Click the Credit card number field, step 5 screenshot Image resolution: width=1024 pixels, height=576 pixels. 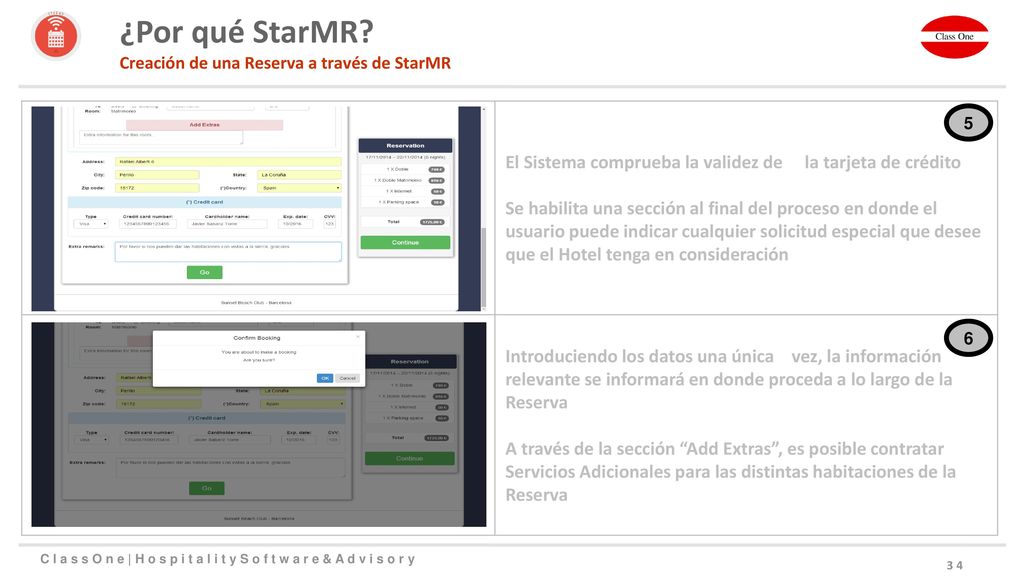(x=148, y=224)
